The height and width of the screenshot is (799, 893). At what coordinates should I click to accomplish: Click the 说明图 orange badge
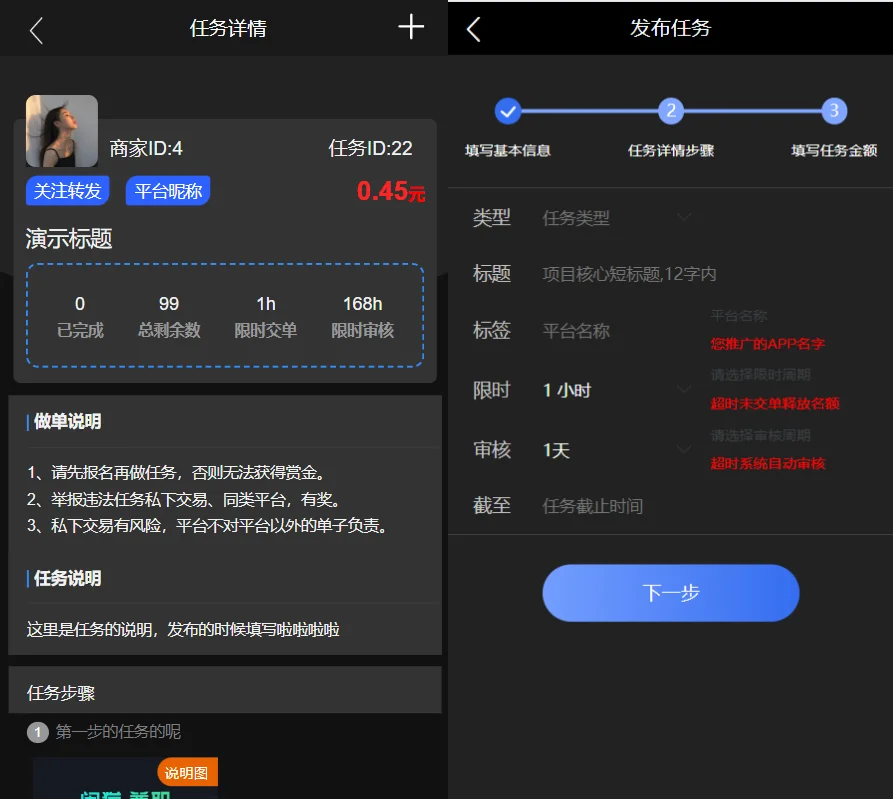tap(187, 772)
